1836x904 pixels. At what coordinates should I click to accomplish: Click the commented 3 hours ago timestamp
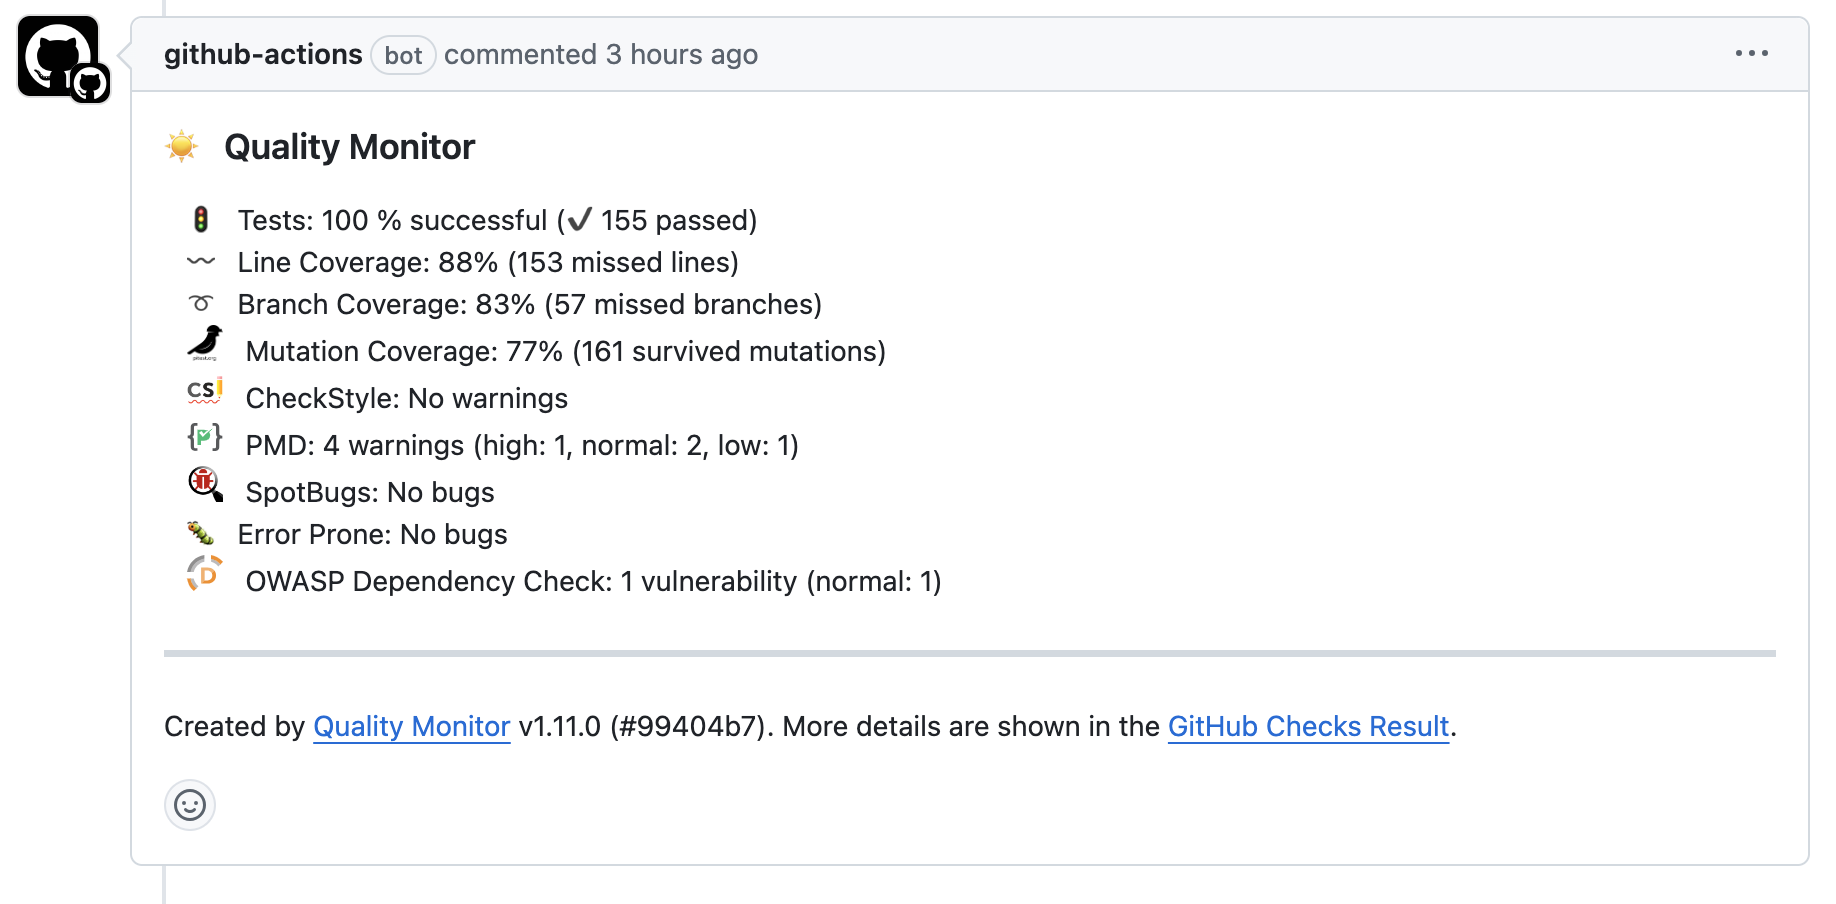pyautogui.click(x=602, y=54)
